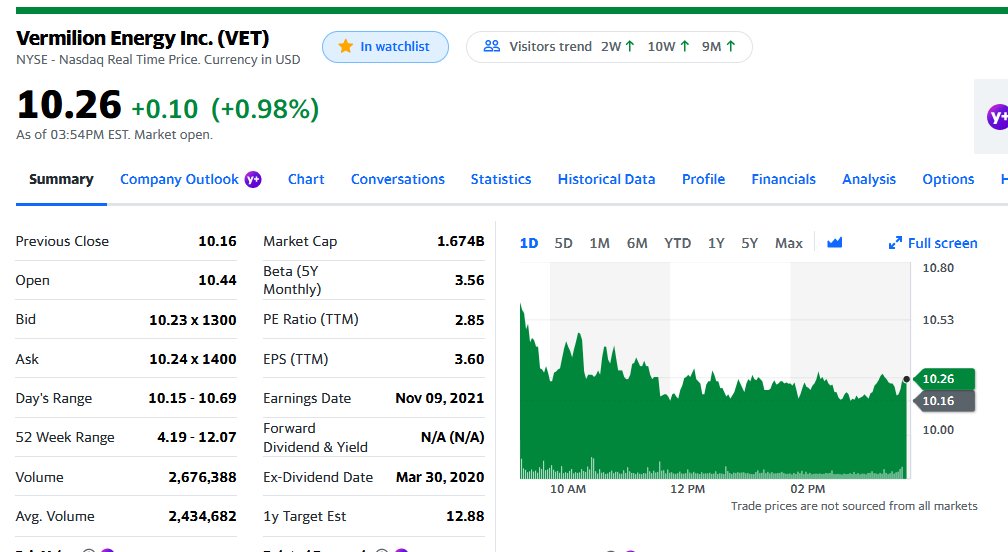1008x552 pixels.
Task: Click the Market Cap value 1.674B
Action: click(460, 241)
